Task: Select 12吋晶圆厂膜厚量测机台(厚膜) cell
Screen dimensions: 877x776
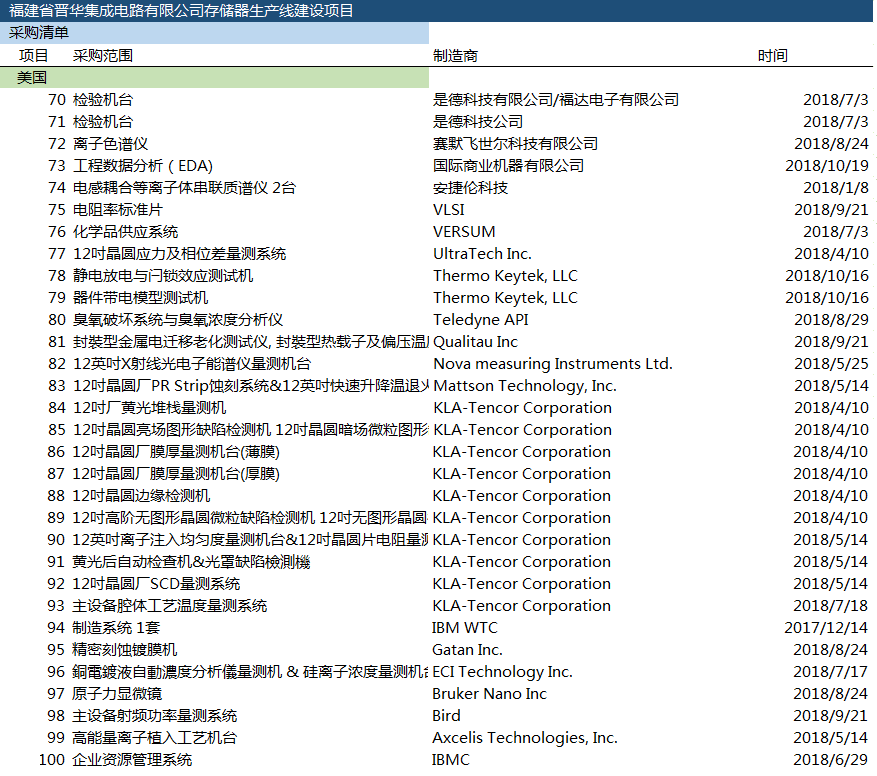Action: tap(176, 473)
